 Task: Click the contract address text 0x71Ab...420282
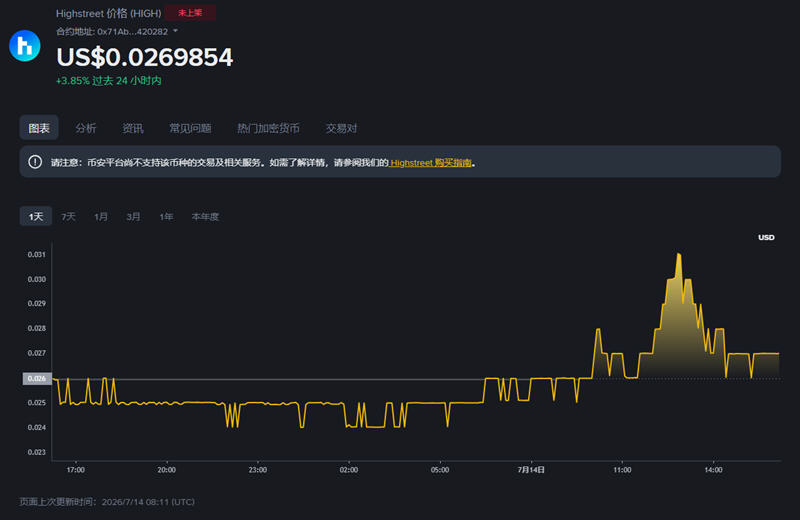(133, 32)
